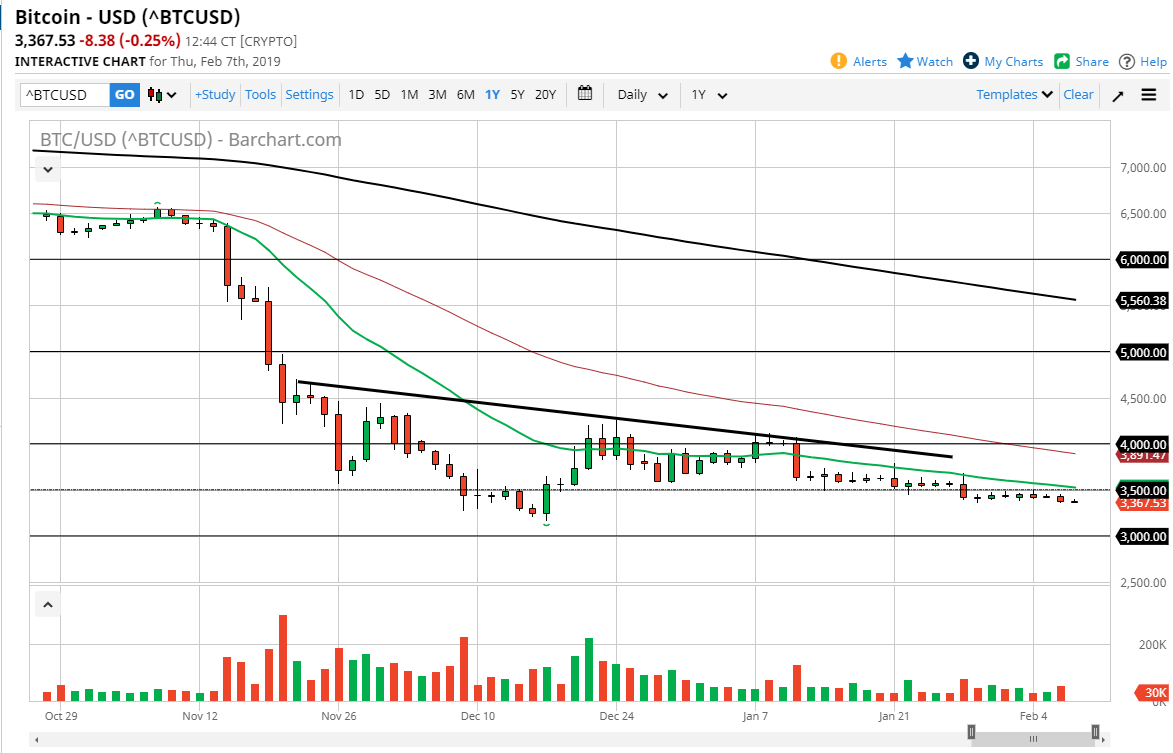Select the 5Y time range
This screenshot has width=1173, height=753.
click(517, 94)
